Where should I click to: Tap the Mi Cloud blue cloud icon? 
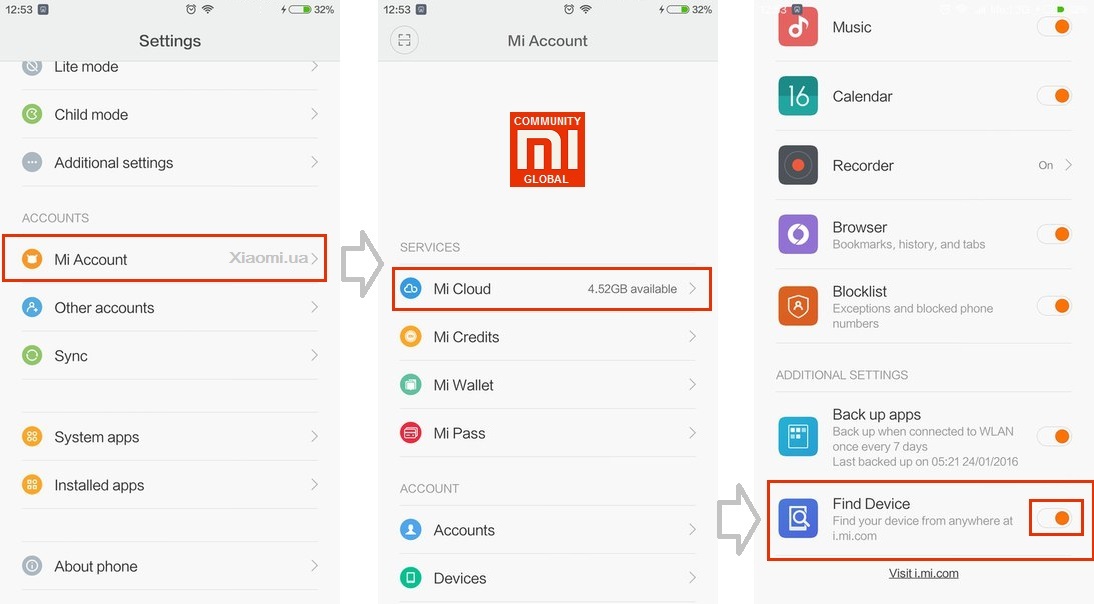(x=411, y=288)
